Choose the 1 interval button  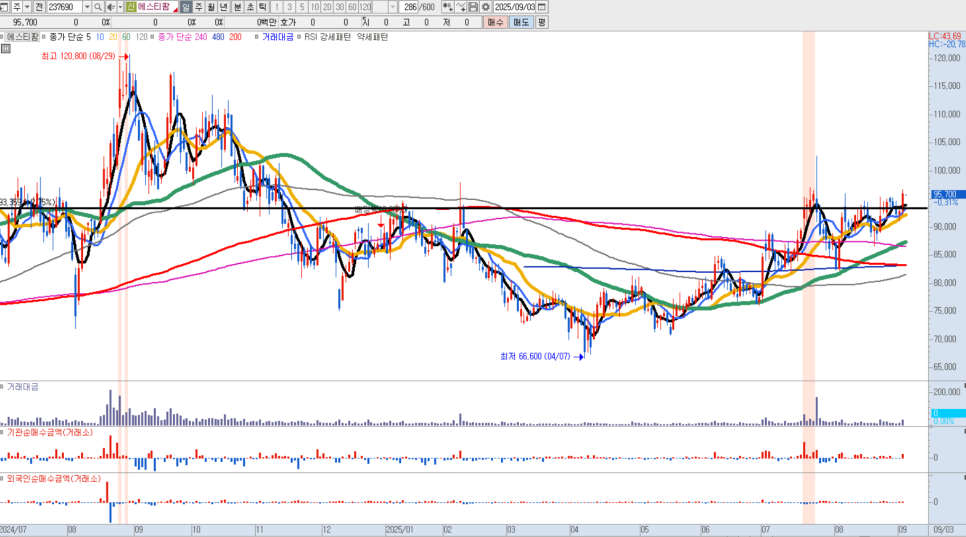(x=277, y=7)
